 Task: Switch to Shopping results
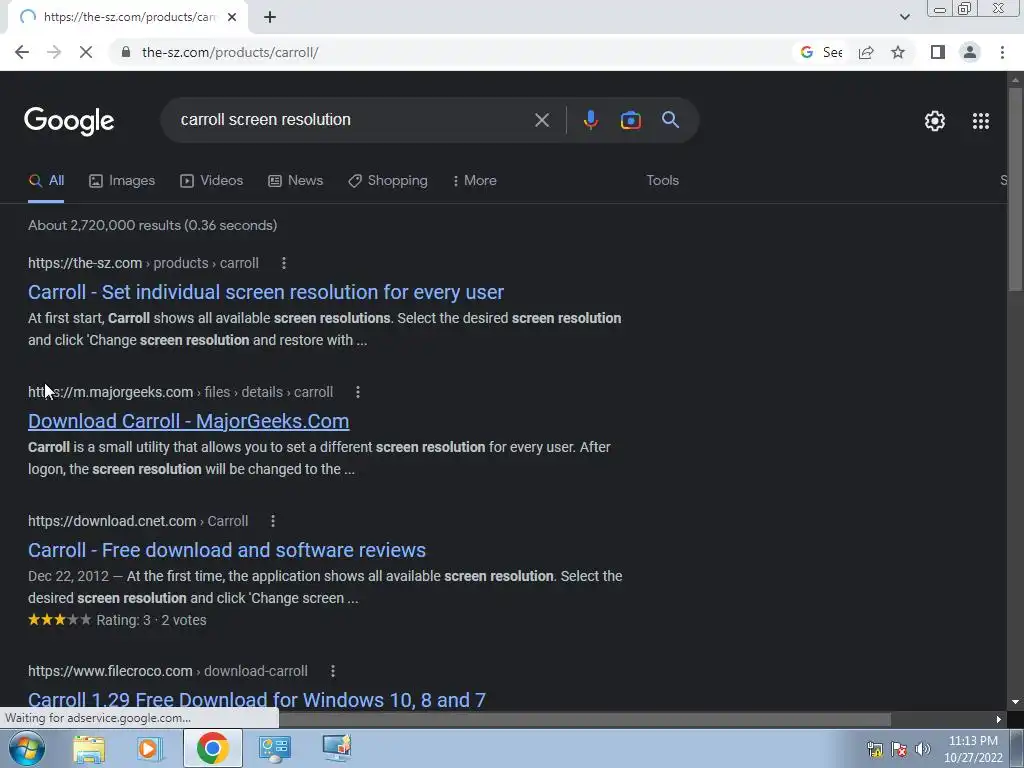388,180
